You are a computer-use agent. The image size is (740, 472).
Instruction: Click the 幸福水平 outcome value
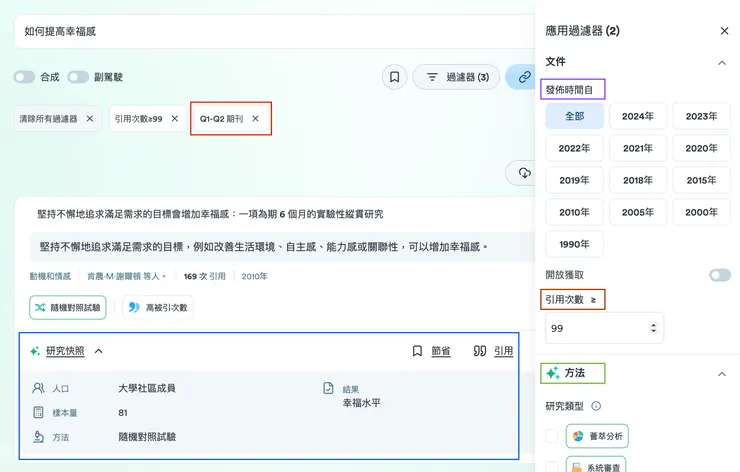click(x=362, y=403)
